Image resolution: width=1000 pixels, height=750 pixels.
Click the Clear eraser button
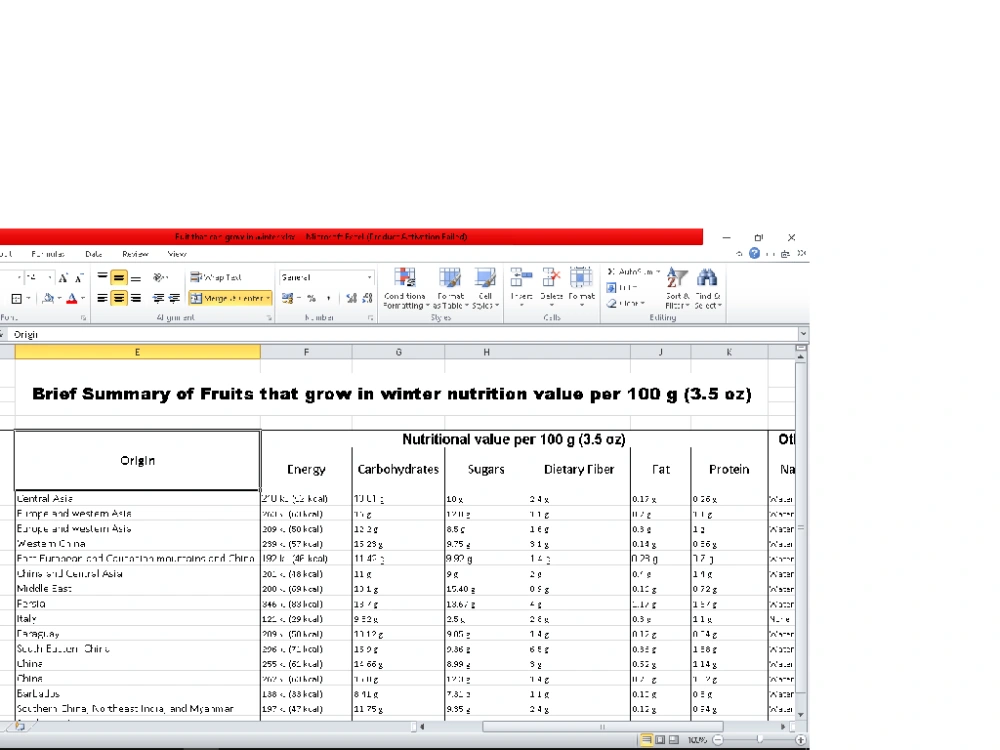625,304
